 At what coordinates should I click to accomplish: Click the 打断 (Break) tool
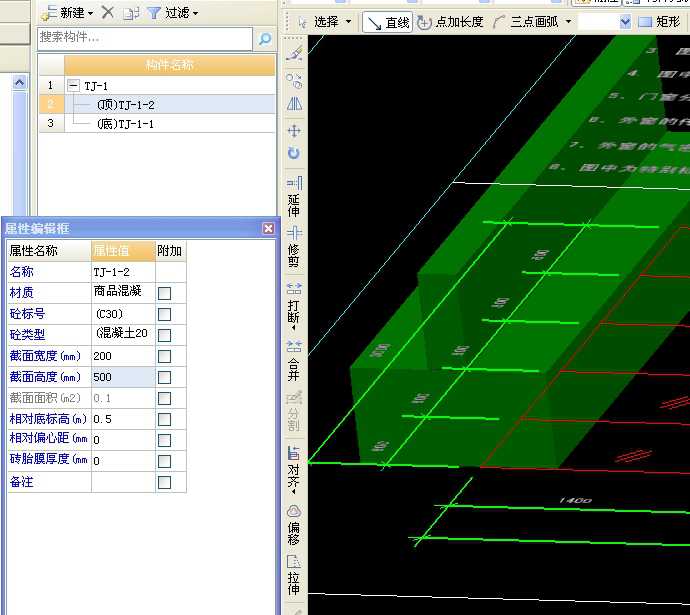294,306
